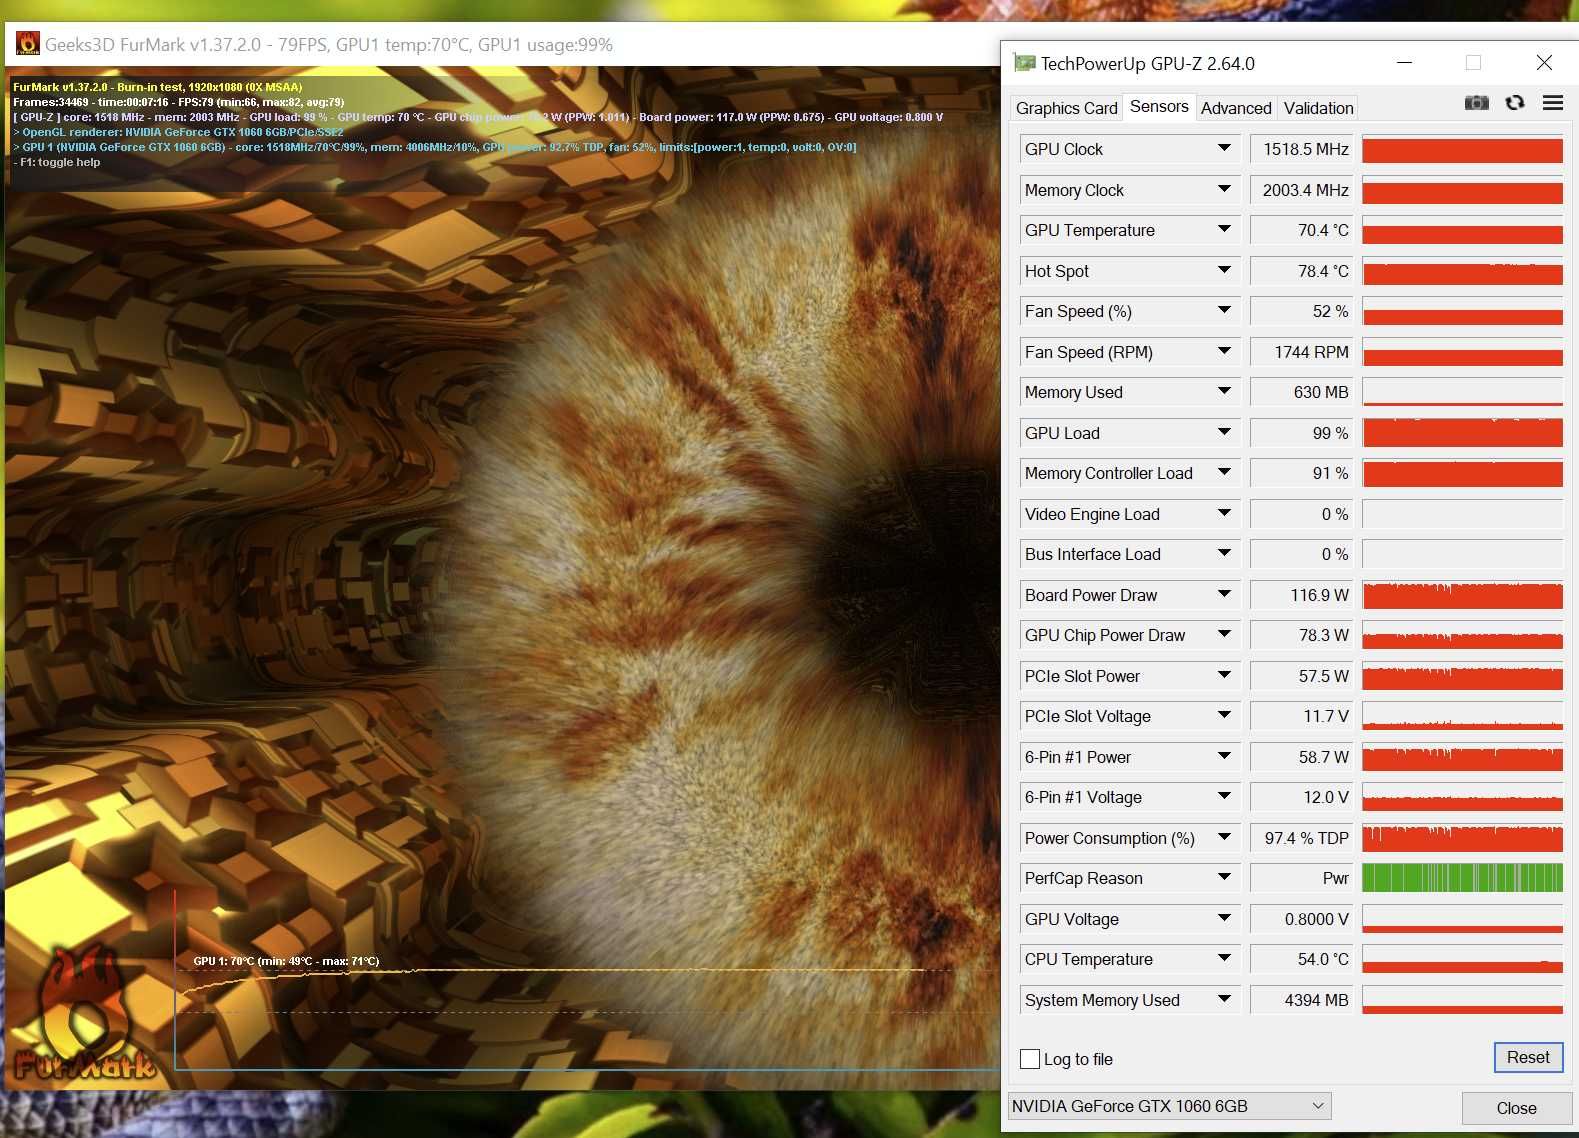Screen dimensions: 1579x1138
Task: Click the FurMark temperature graph label
Action: (x=286, y=961)
